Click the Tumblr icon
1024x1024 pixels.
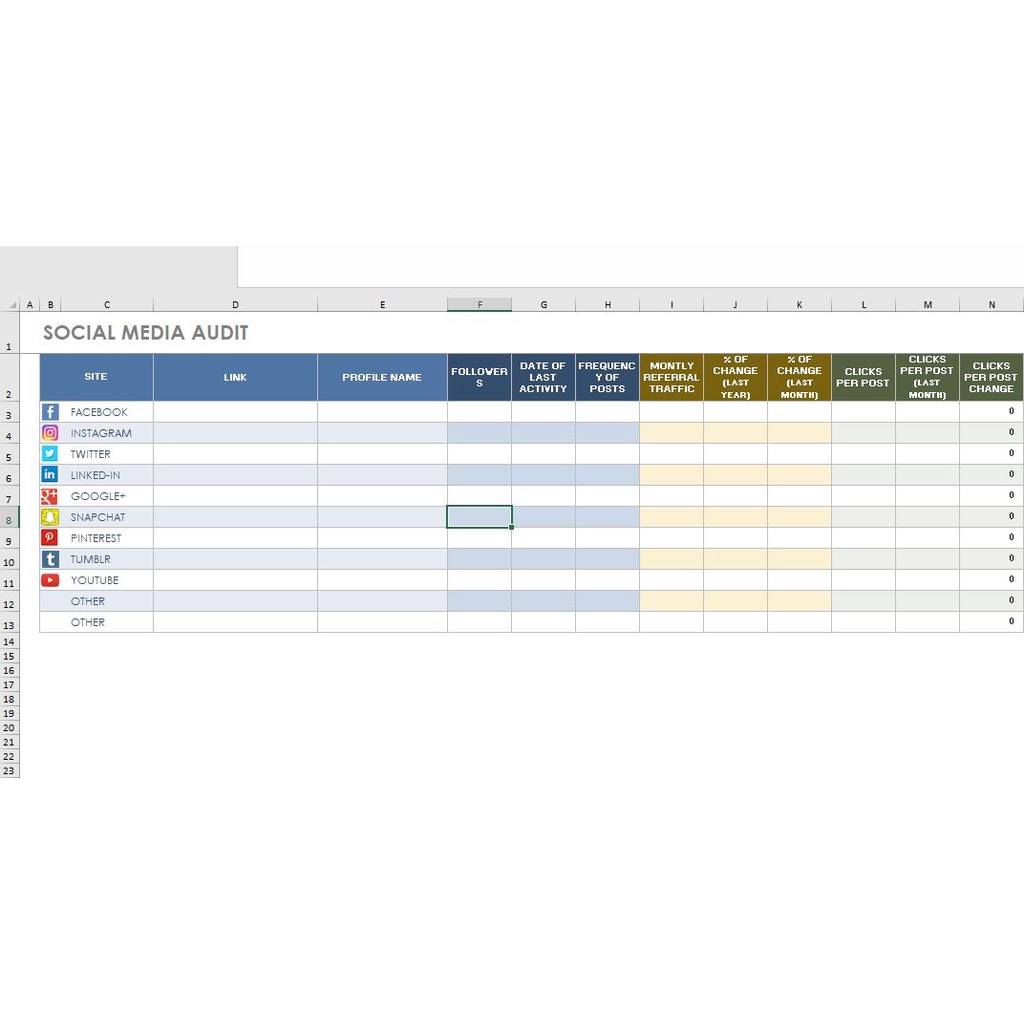50,559
